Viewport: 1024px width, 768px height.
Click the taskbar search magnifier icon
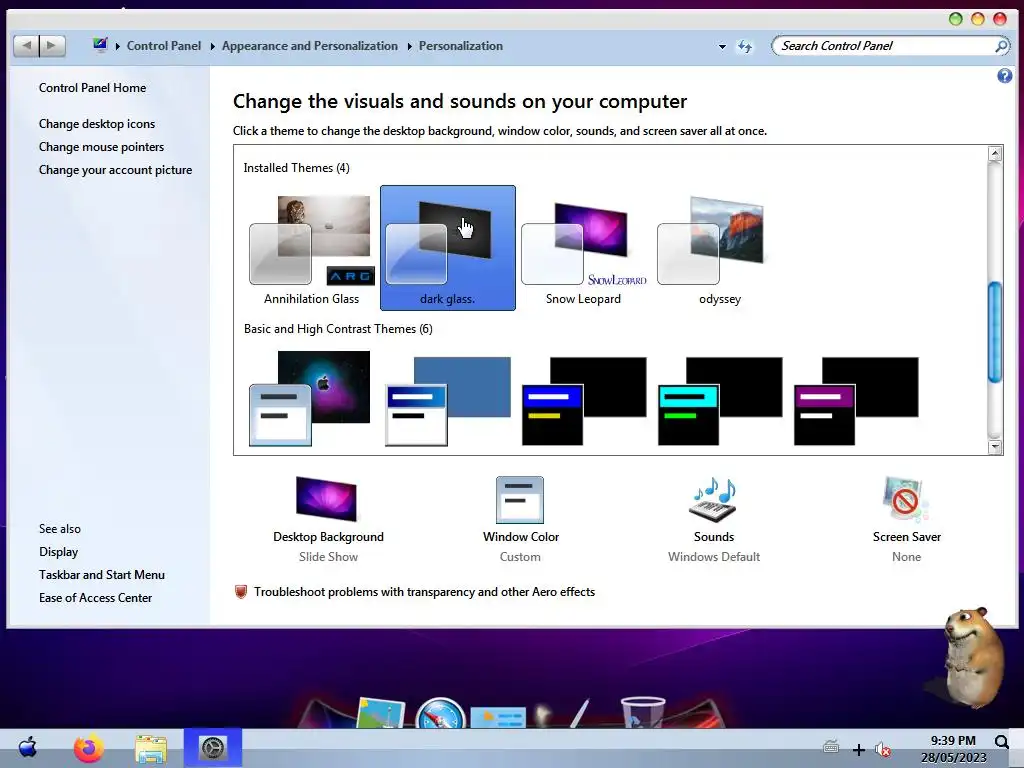pos(1002,742)
